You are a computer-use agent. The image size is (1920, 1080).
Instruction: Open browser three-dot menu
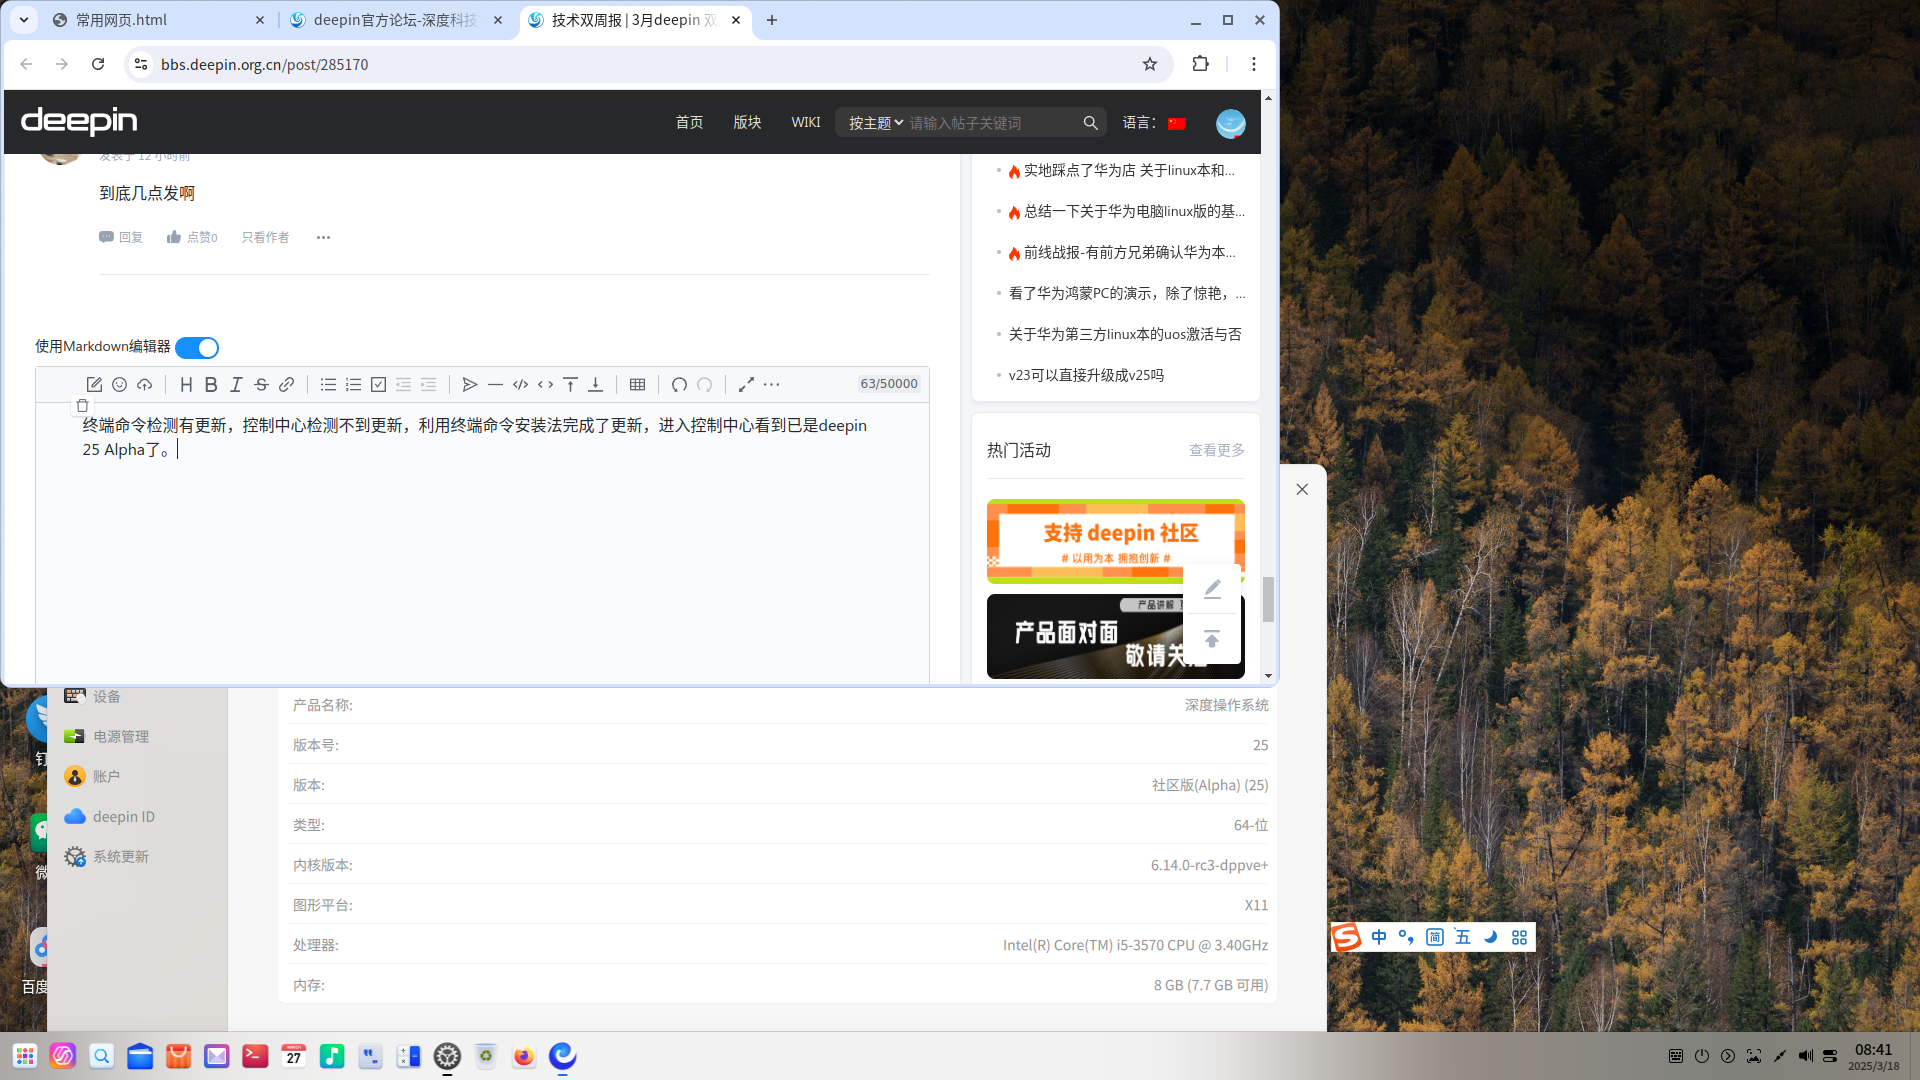[x=1253, y=64]
